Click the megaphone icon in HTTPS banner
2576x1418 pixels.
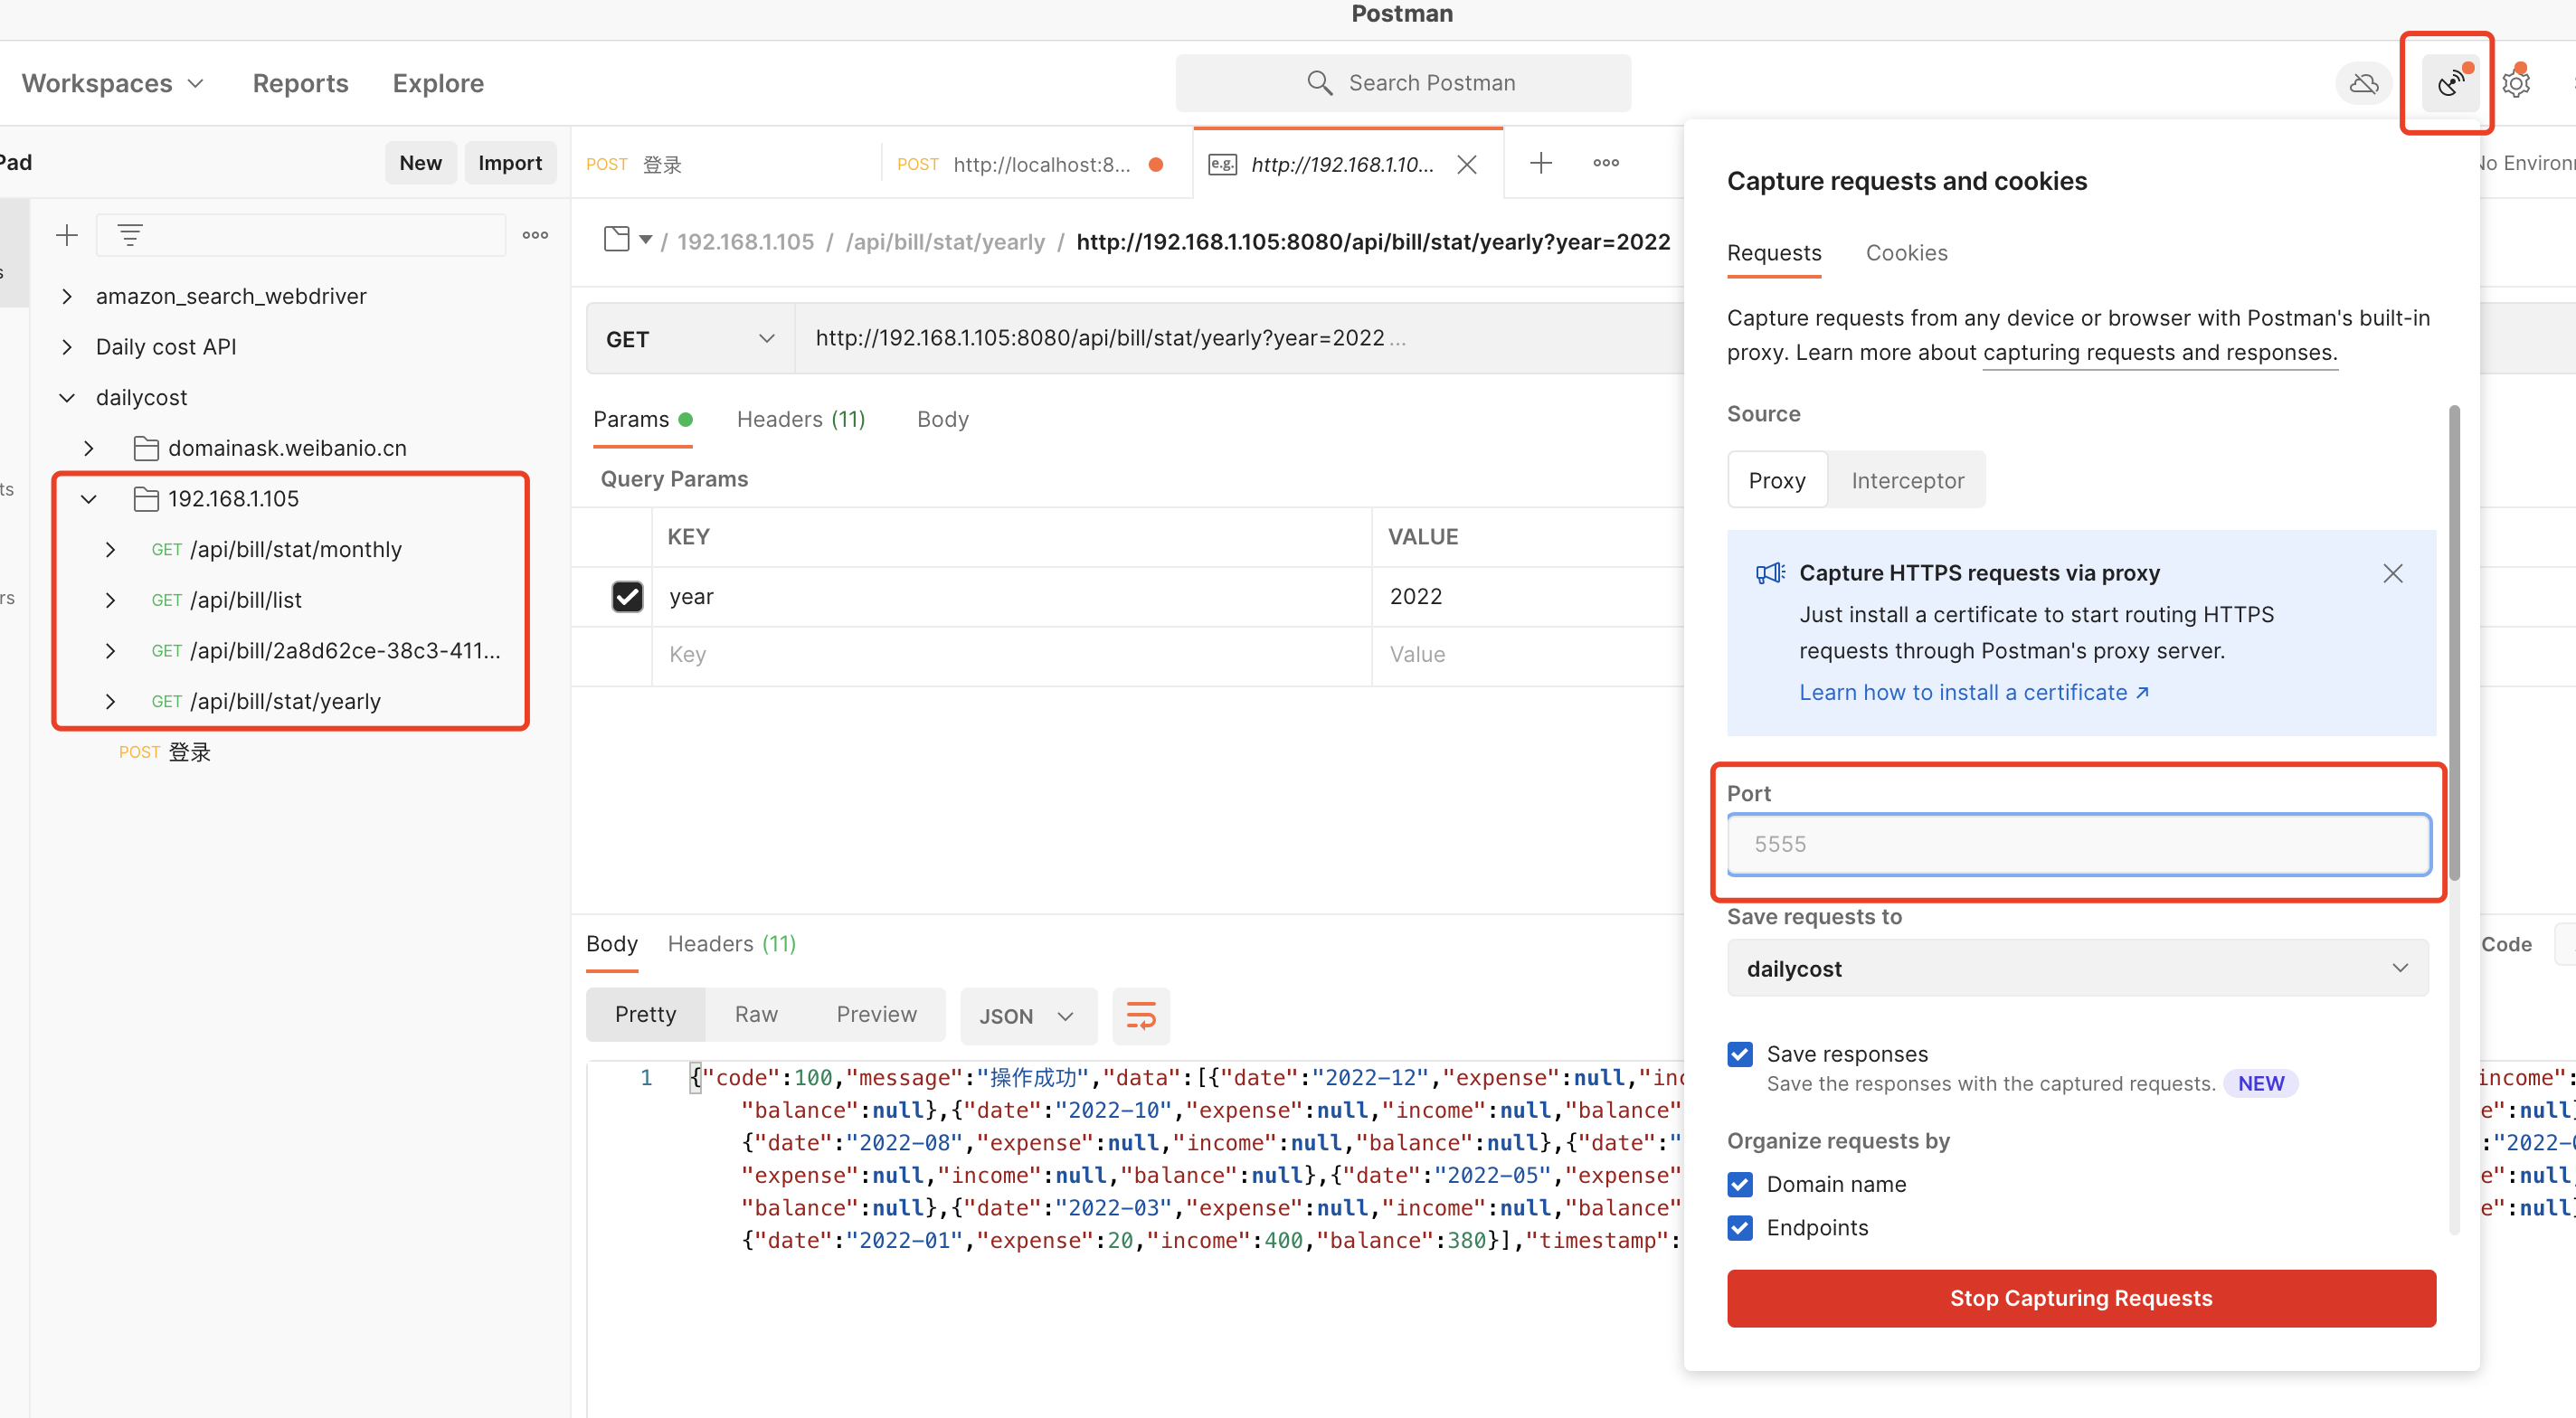click(1770, 573)
